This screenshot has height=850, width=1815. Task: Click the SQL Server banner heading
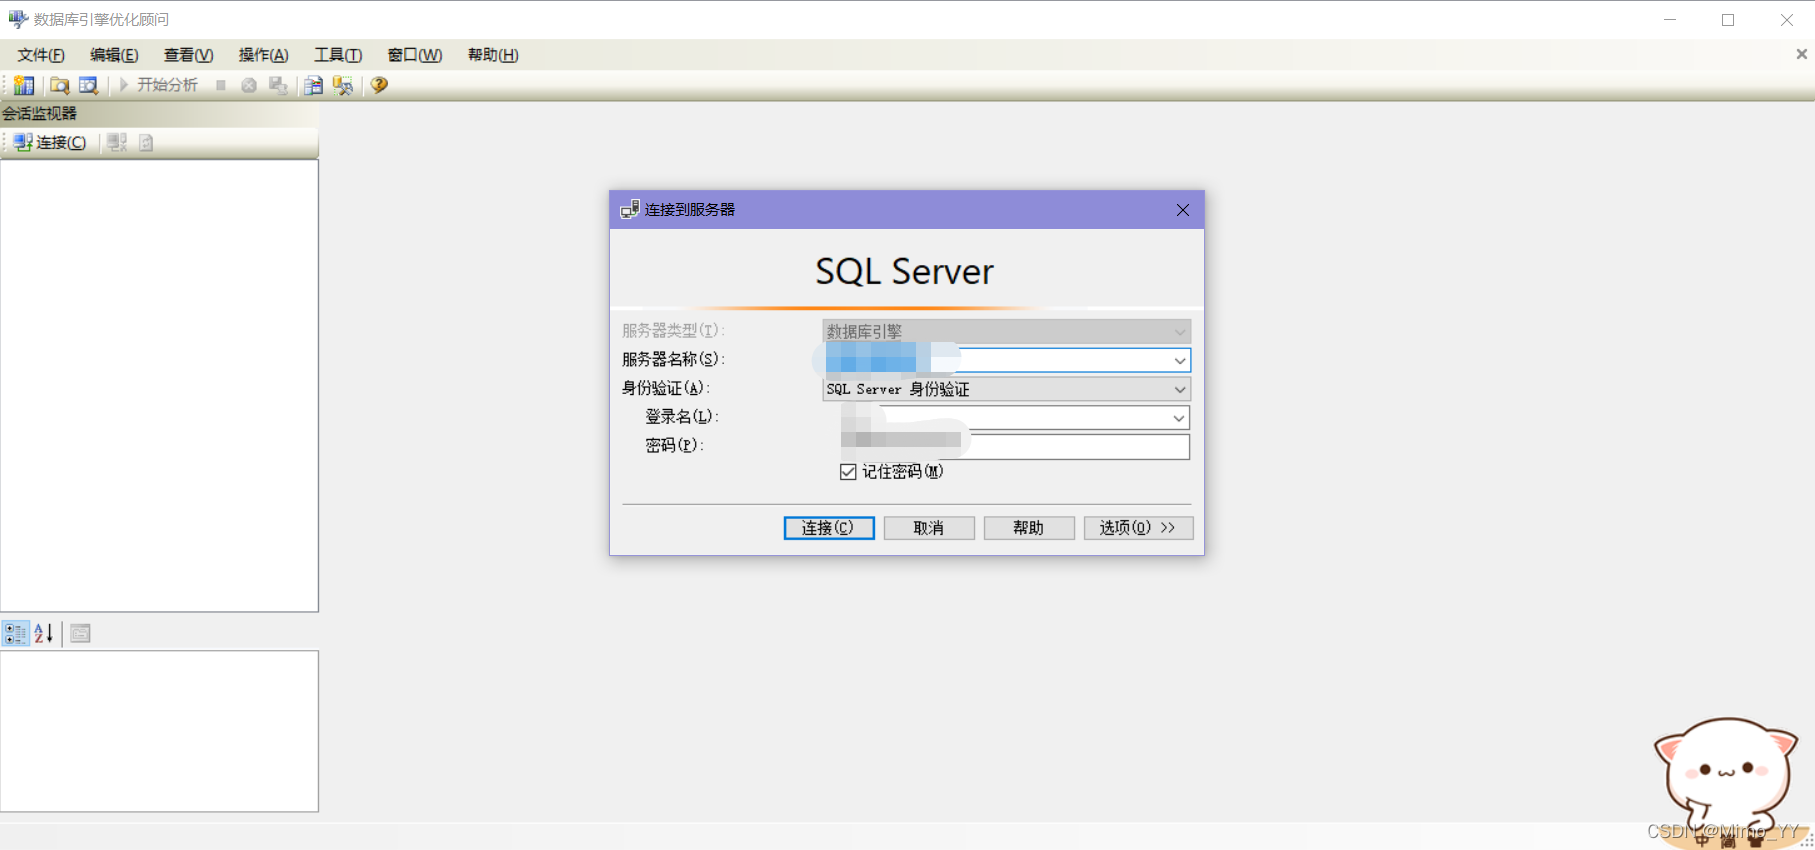pos(905,272)
